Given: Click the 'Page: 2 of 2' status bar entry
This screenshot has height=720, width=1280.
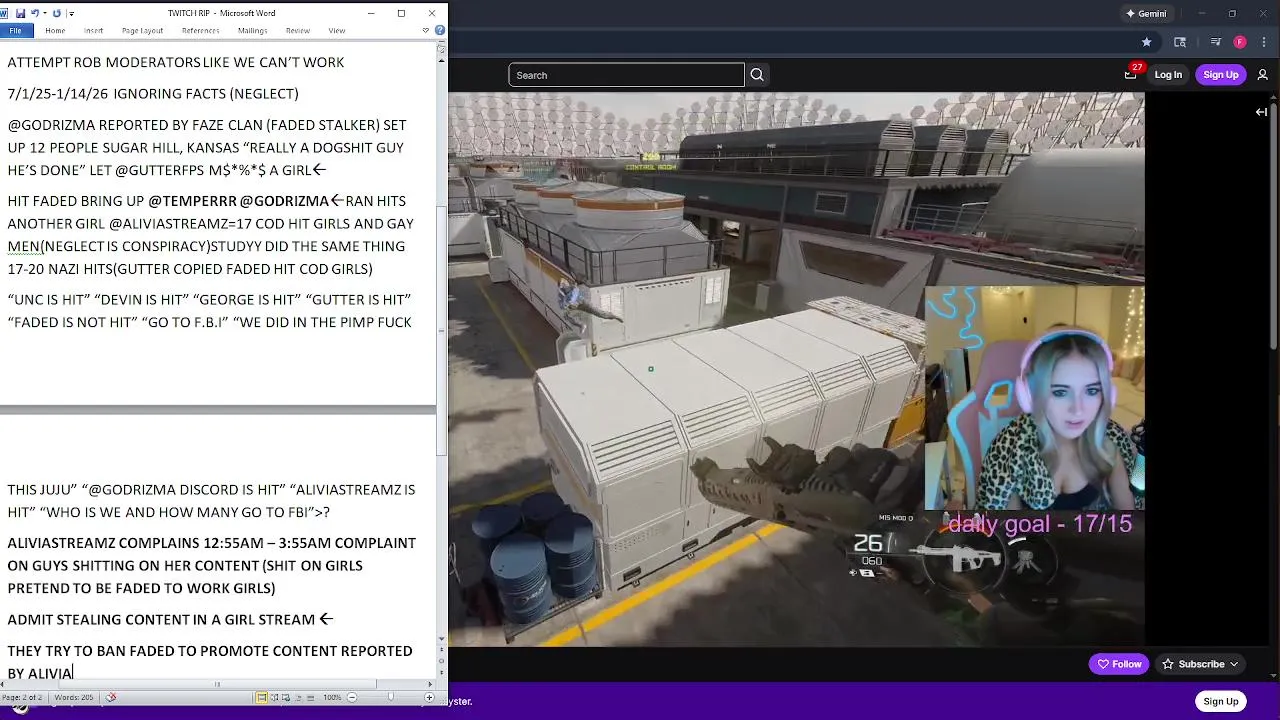Looking at the screenshot, I should pyautogui.click(x=22, y=697).
